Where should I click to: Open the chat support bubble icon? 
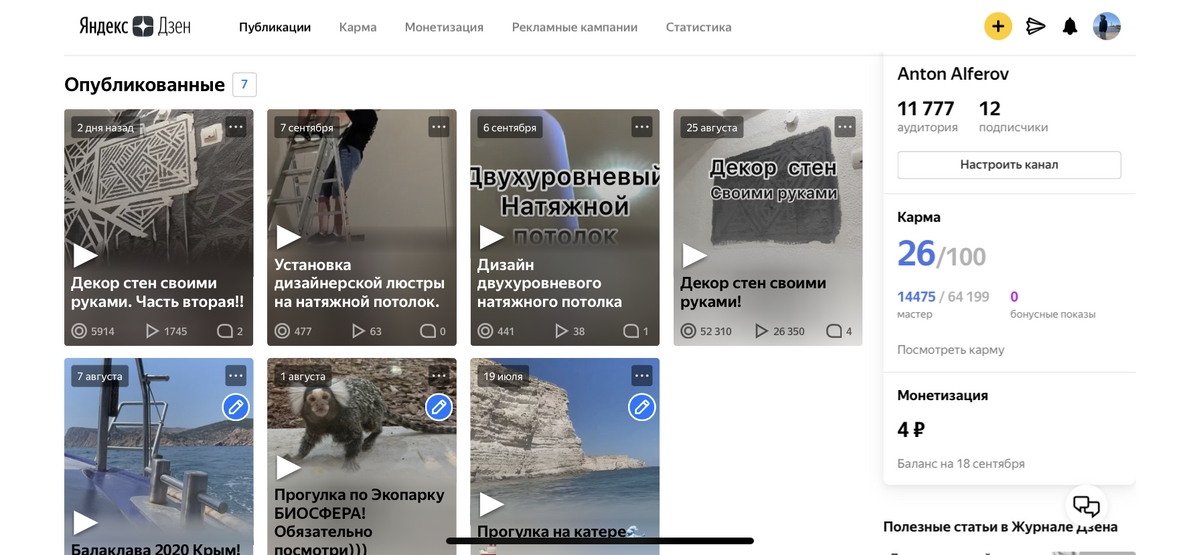(x=1086, y=505)
